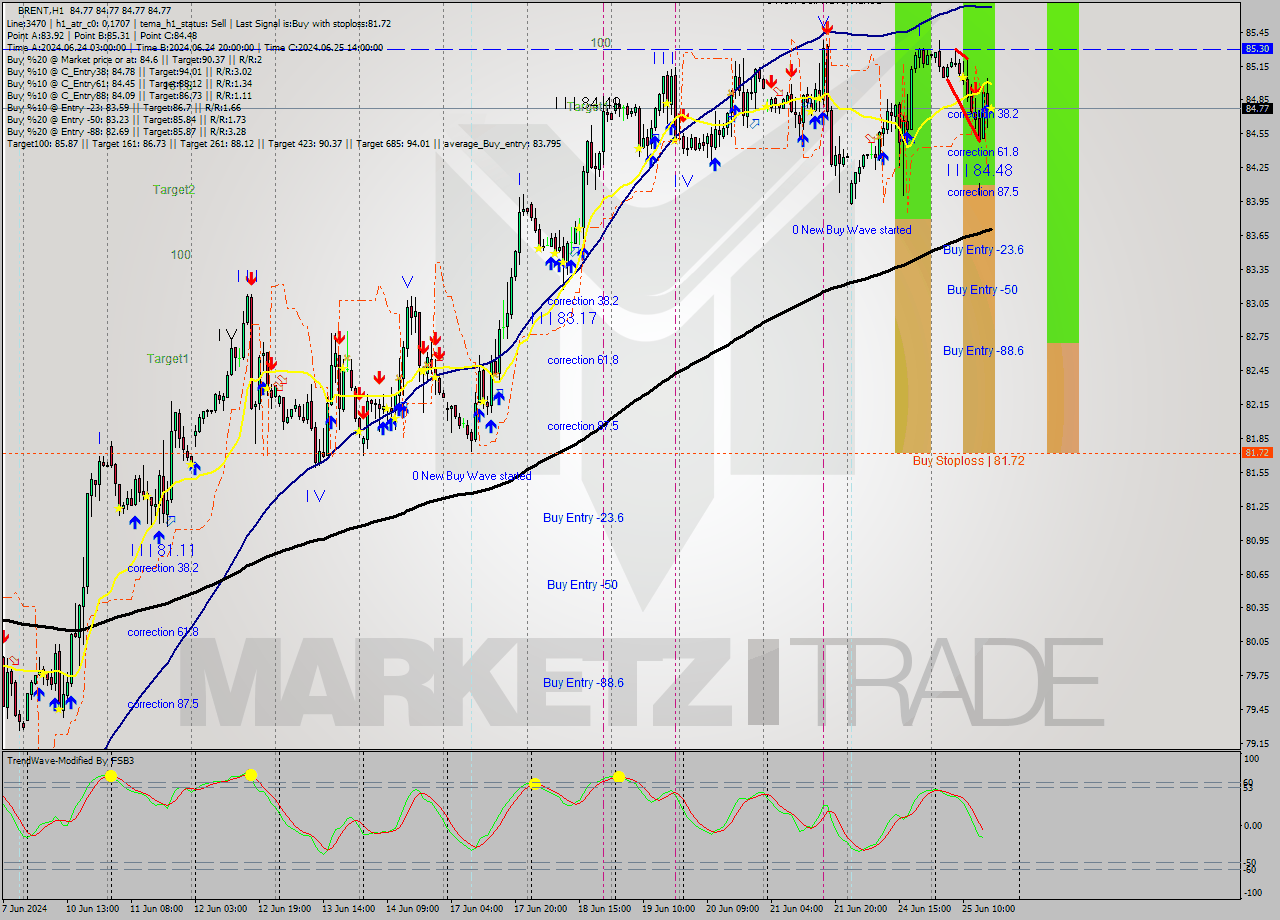This screenshot has height=920, width=1280.
Task: Click the 80.65 price axis label
Action: 1258,574
